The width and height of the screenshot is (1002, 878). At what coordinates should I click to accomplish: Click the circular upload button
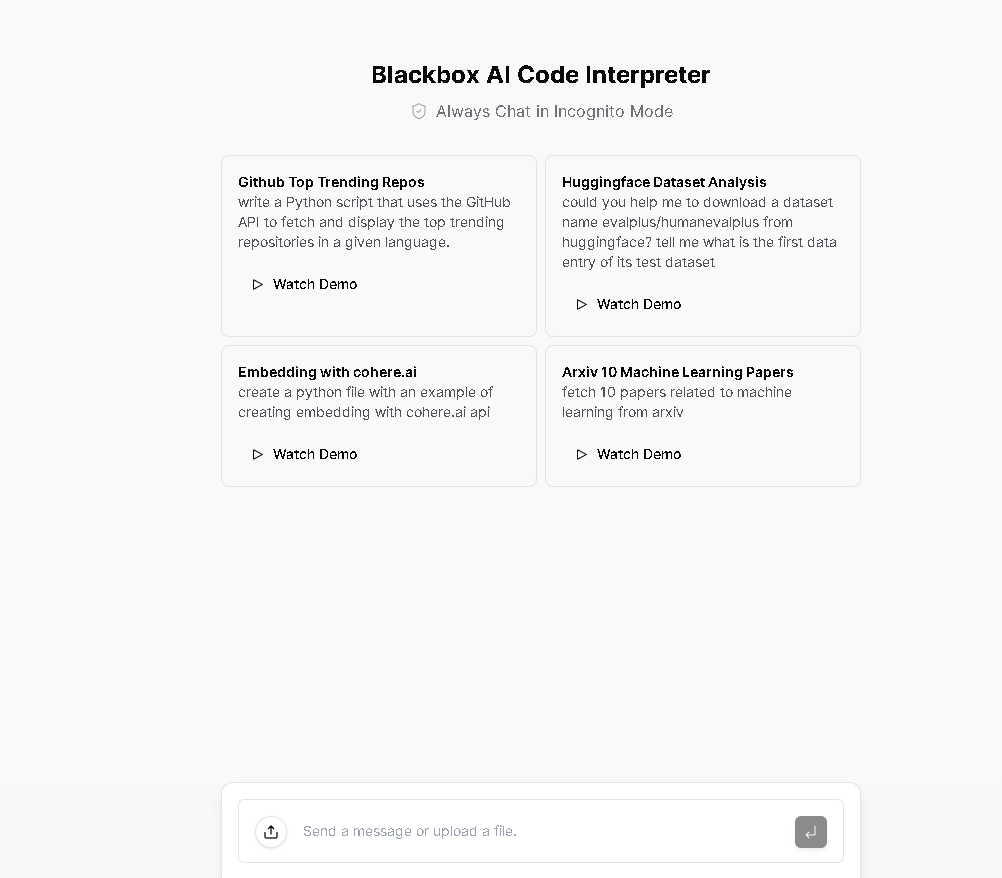pyautogui.click(x=270, y=831)
